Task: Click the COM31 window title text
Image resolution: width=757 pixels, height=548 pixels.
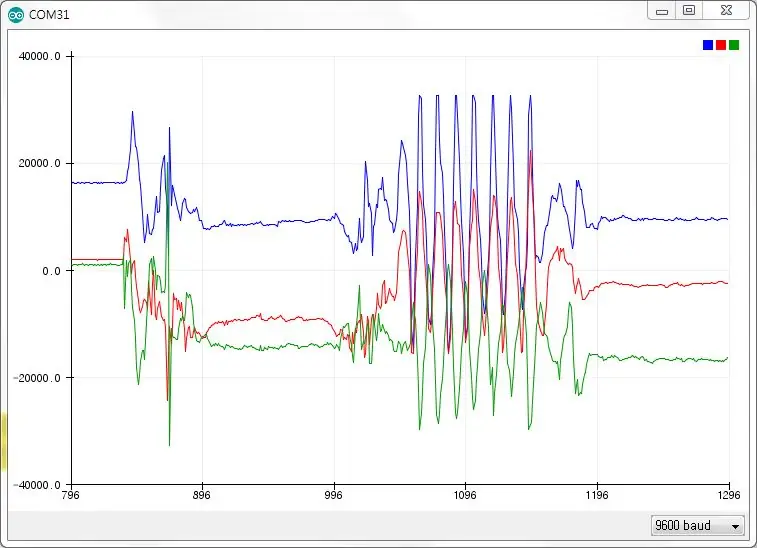Action: (49, 15)
